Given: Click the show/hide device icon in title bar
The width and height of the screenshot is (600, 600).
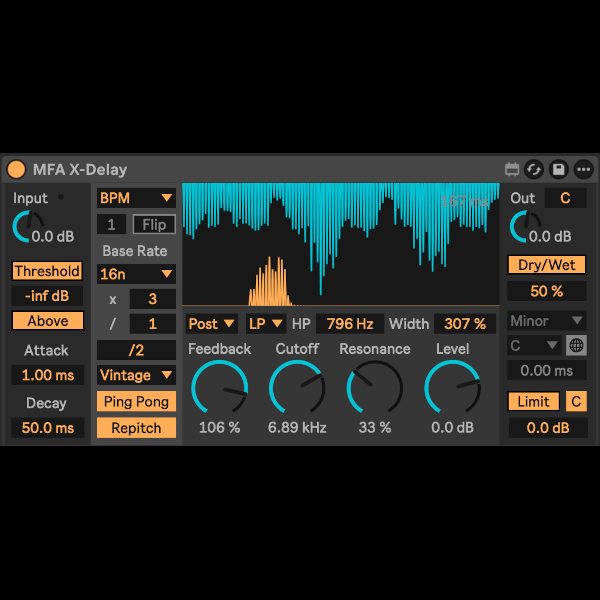Looking at the screenshot, I should (x=512, y=169).
